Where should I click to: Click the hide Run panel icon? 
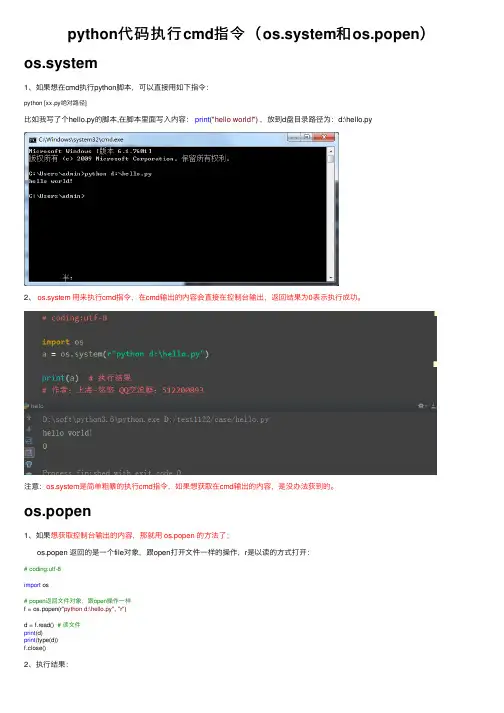pyautogui.click(x=433, y=406)
